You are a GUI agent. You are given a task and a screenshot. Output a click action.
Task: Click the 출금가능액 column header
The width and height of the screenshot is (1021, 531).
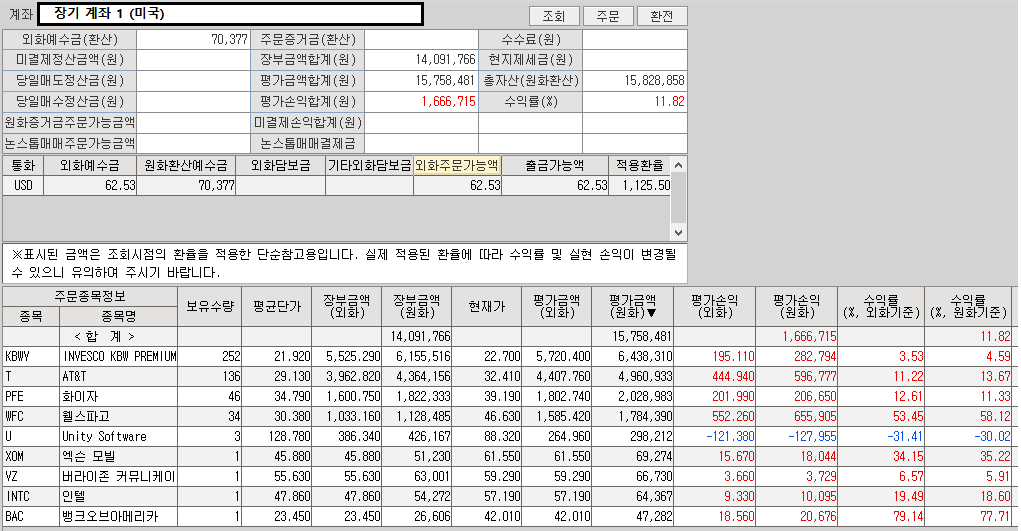(x=555, y=165)
